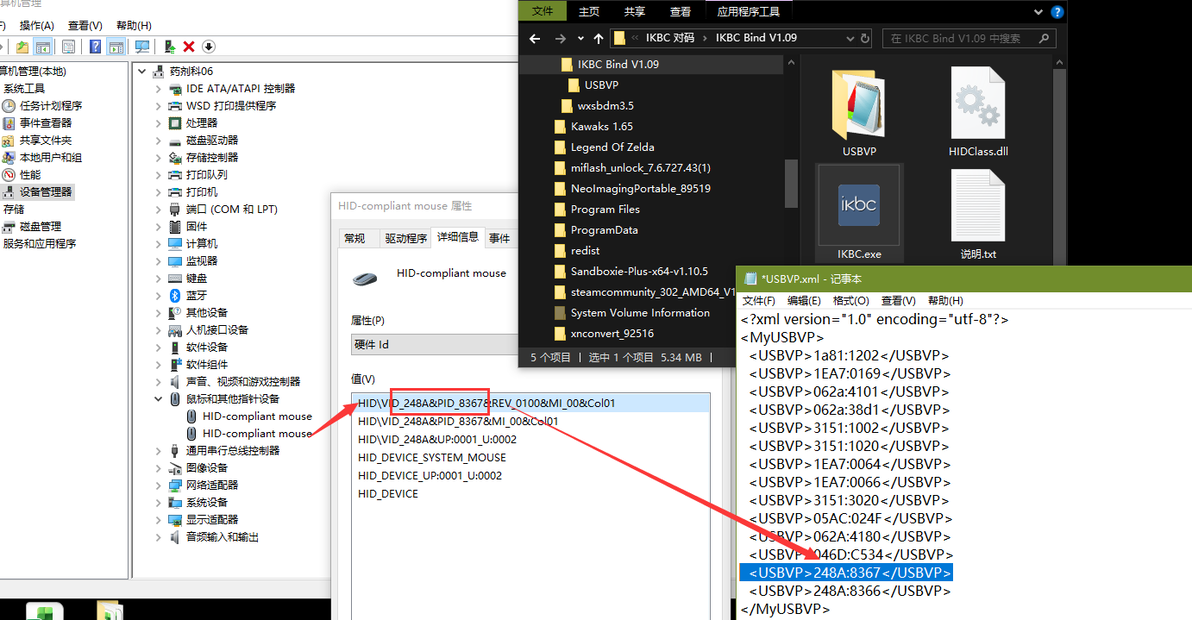
Task: Expand the 处理器 device category
Action: click(158, 123)
